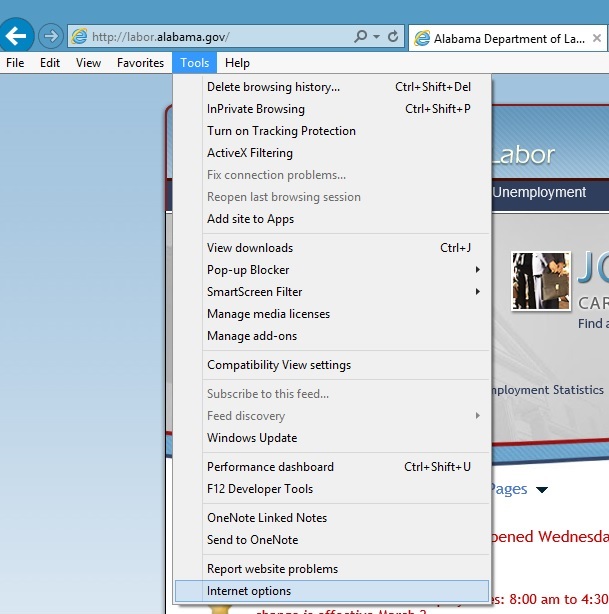Click the job seeker photo thumbnail

(541, 280)
